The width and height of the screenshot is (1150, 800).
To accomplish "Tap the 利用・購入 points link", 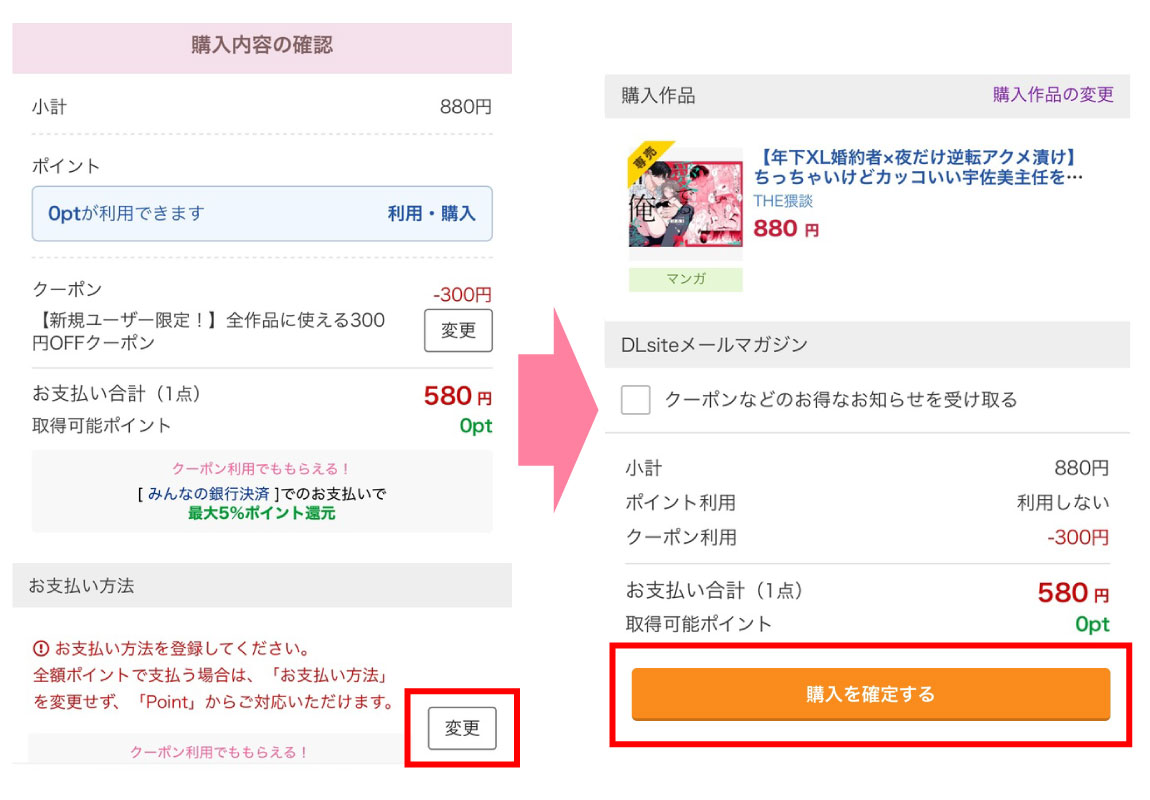I will pyautogui.click(x=431, y=213).
